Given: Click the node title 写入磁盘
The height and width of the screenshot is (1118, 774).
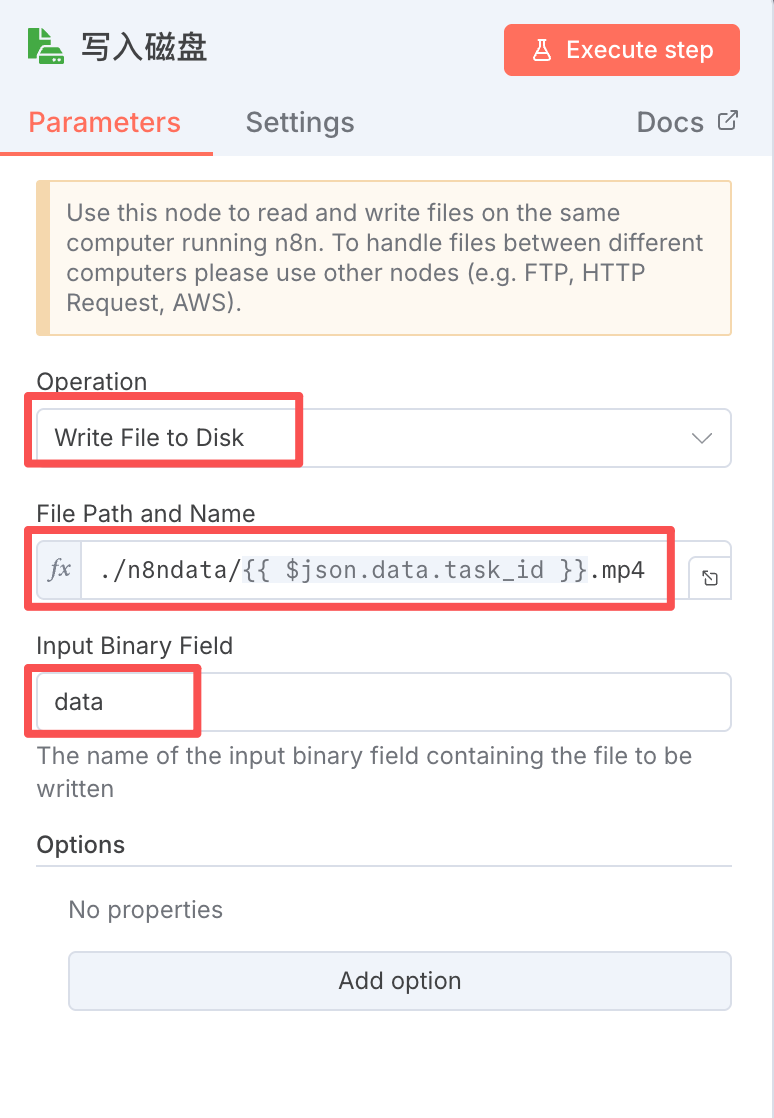Looking at the screenshot, I should [x=144, y=48].
